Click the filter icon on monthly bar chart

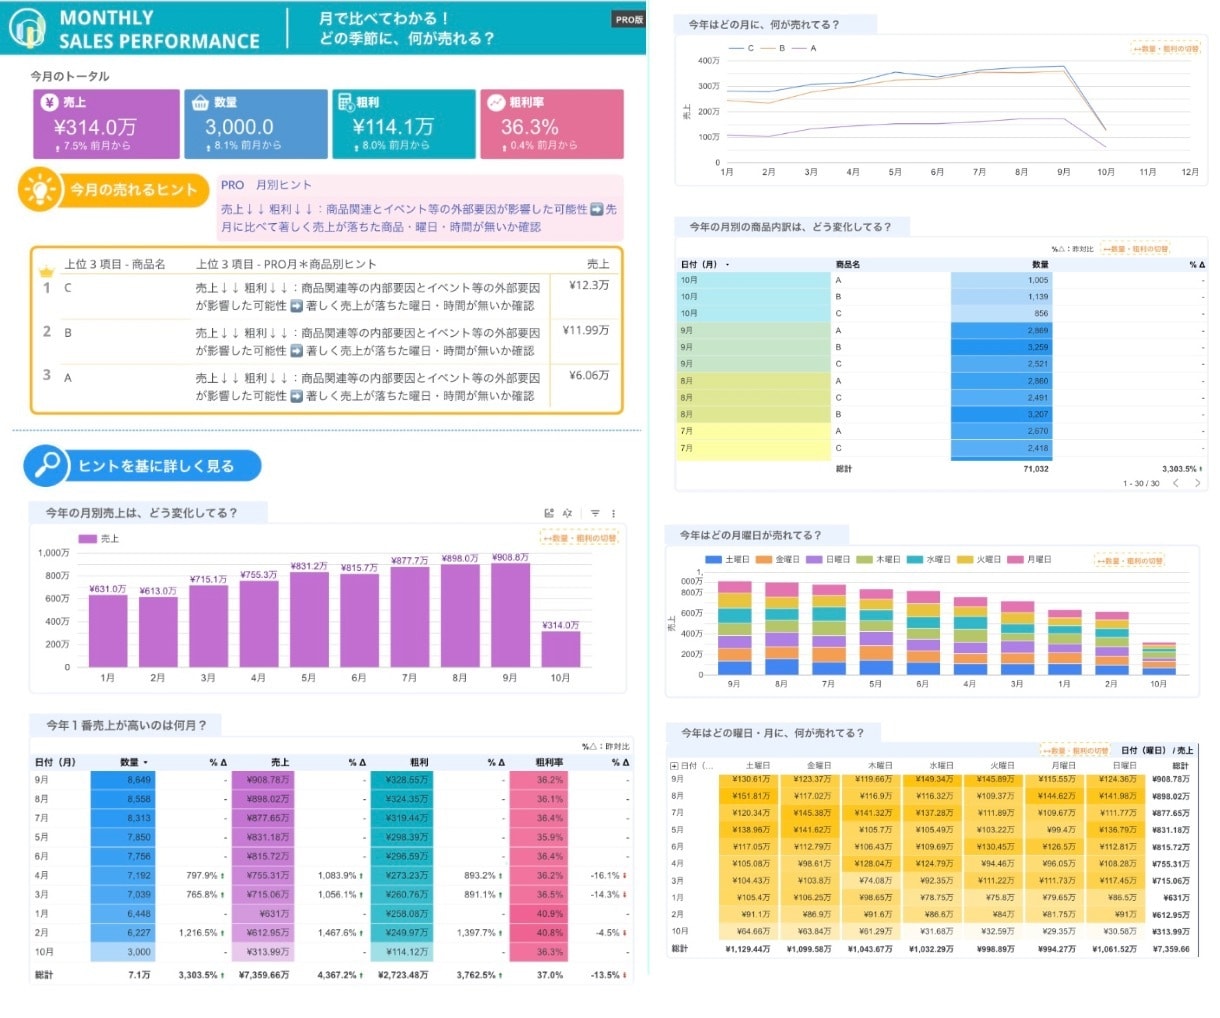[595, 513]
